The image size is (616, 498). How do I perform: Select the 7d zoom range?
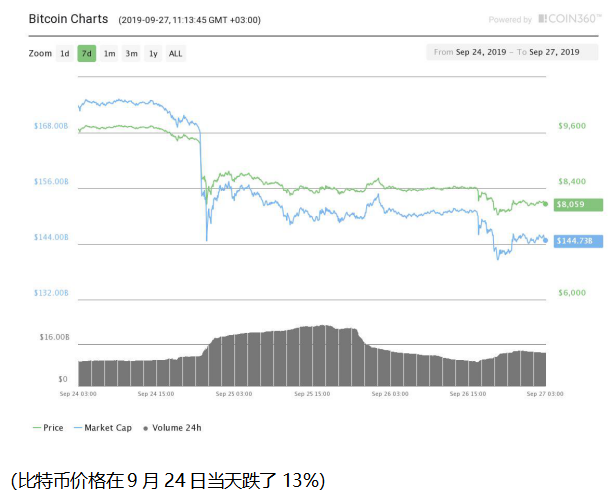coord(87,53)
